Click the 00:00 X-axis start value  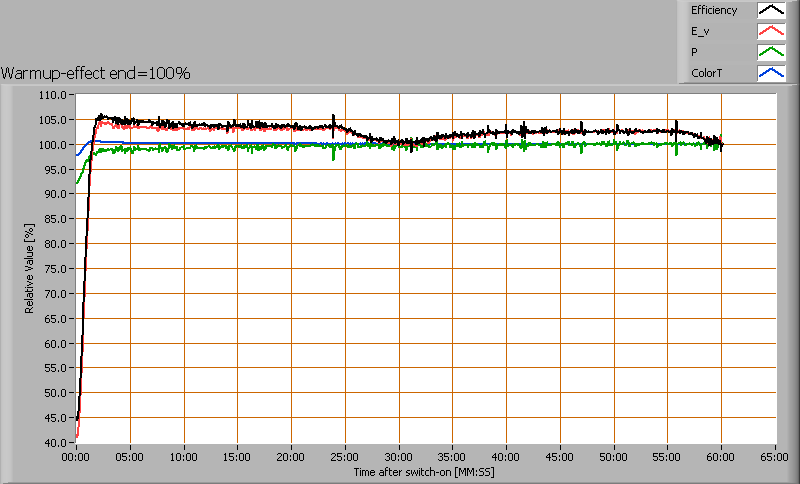76,455
